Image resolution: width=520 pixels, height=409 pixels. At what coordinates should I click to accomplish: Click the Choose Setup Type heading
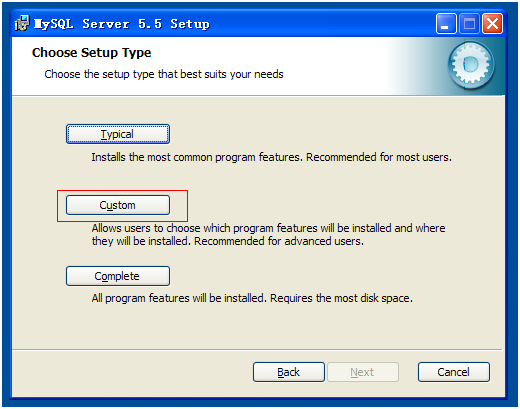tap(91, 53)
